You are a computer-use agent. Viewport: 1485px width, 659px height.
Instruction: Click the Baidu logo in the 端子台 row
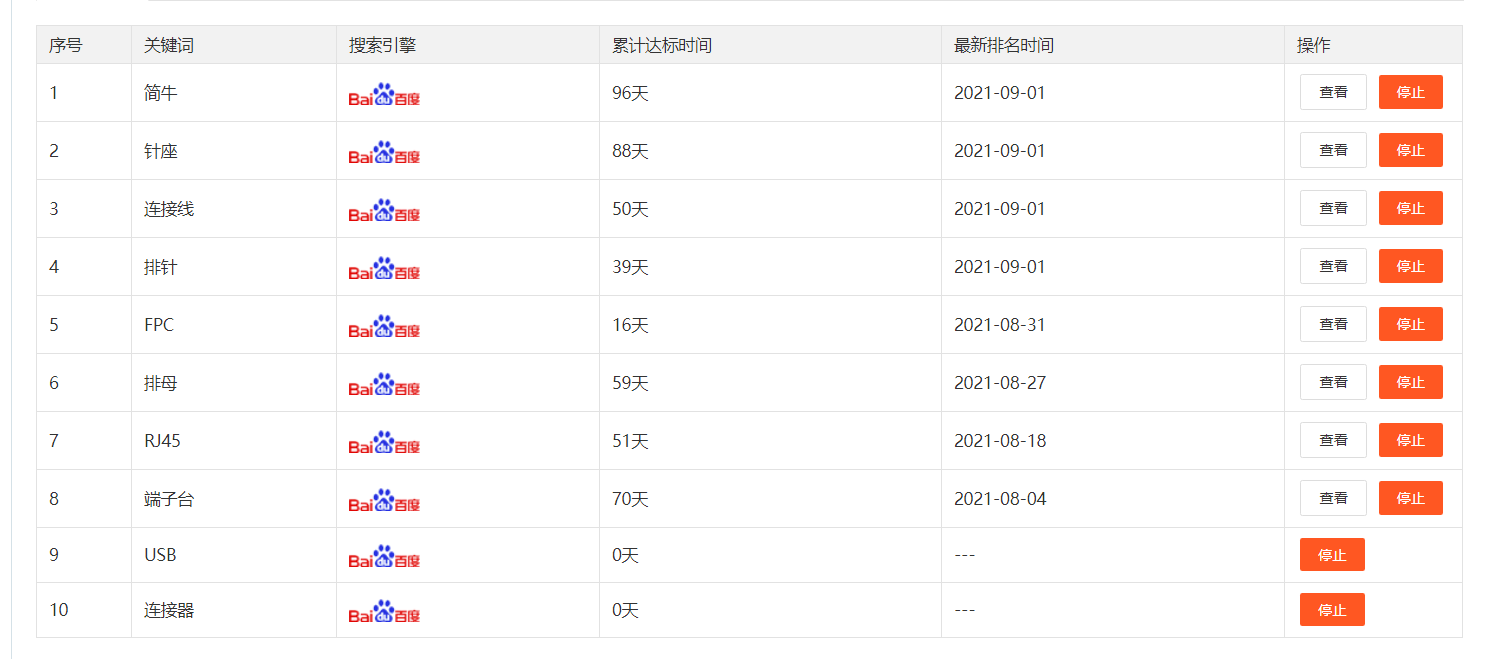point(384,501)
